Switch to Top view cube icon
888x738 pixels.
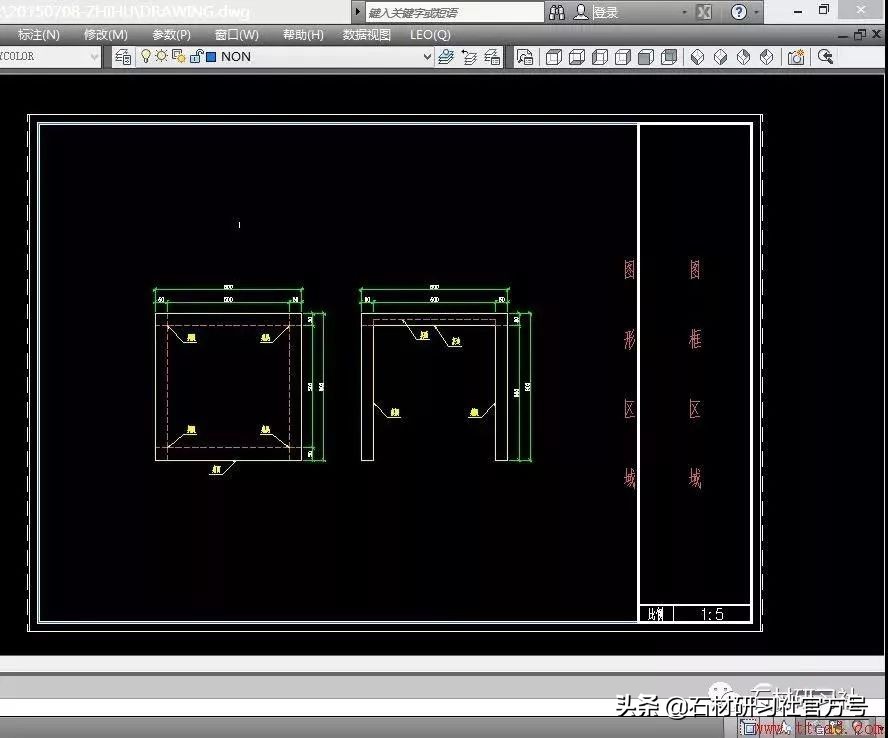click(554, 57)
